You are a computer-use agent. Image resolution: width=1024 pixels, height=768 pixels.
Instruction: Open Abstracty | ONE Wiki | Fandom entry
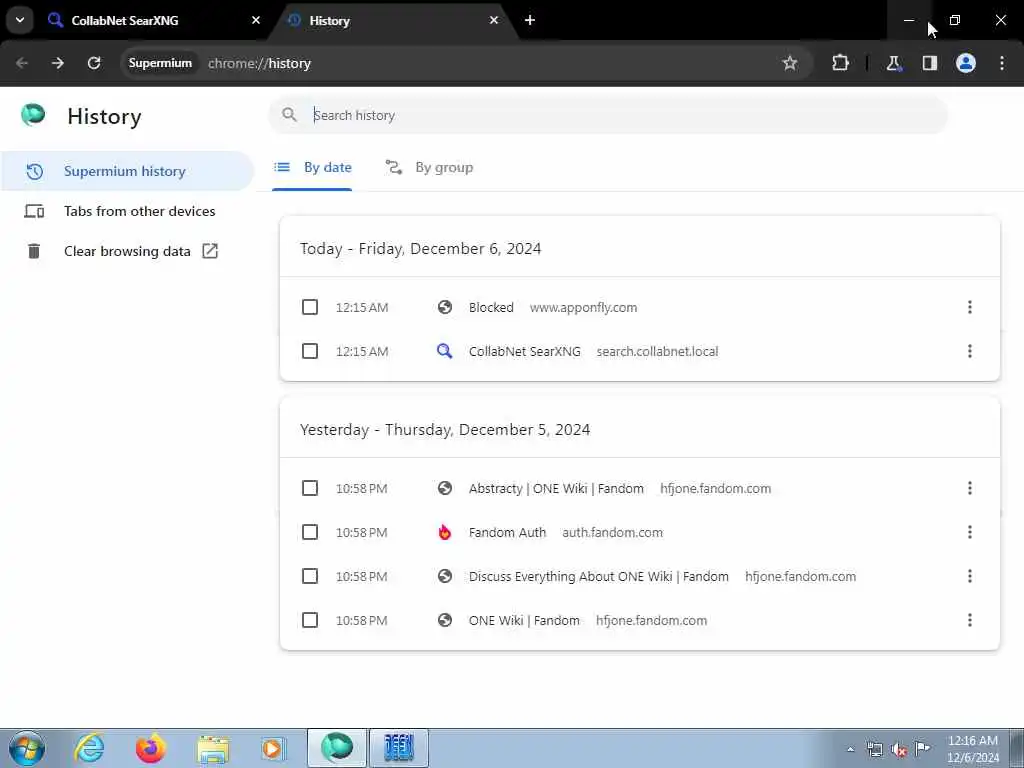point(556,488)
